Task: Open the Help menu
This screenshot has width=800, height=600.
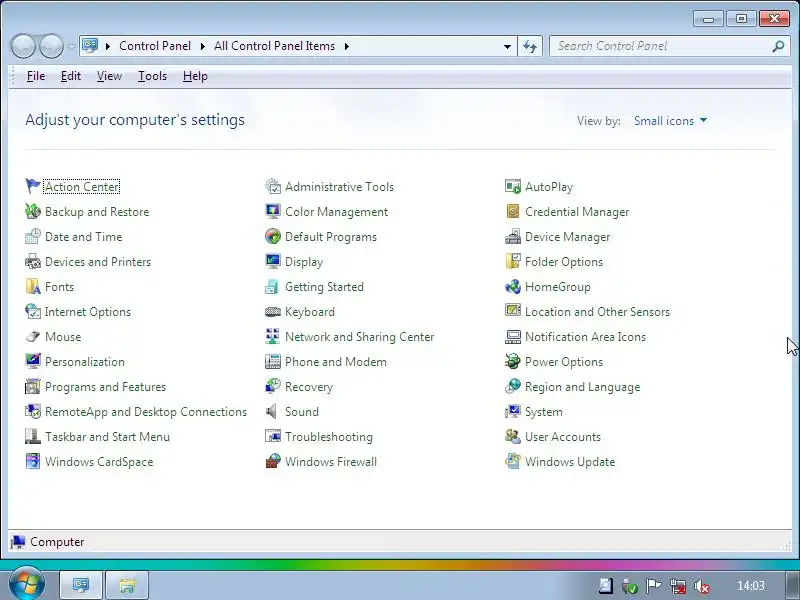Action: click(x=195, y=76)
